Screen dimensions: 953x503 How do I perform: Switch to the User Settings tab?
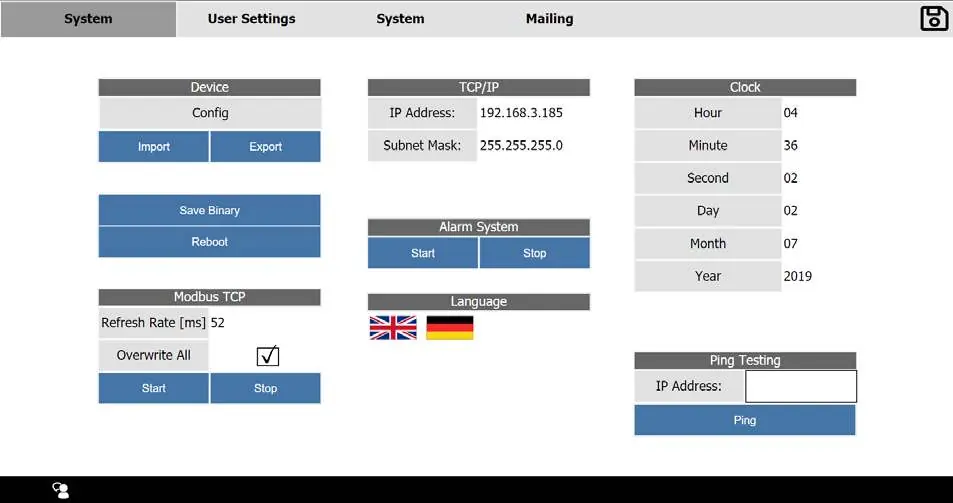[x=252, y=19]
